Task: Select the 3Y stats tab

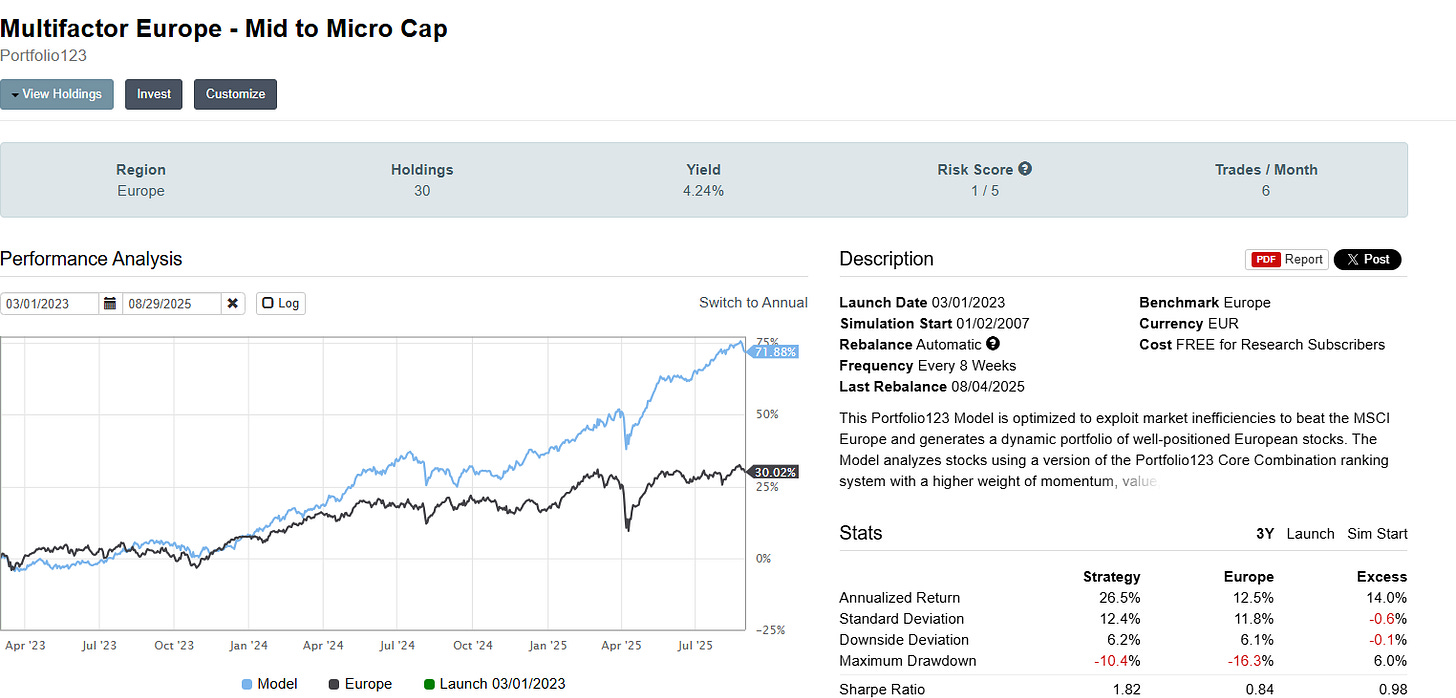Action: [x=1265, y=533]
